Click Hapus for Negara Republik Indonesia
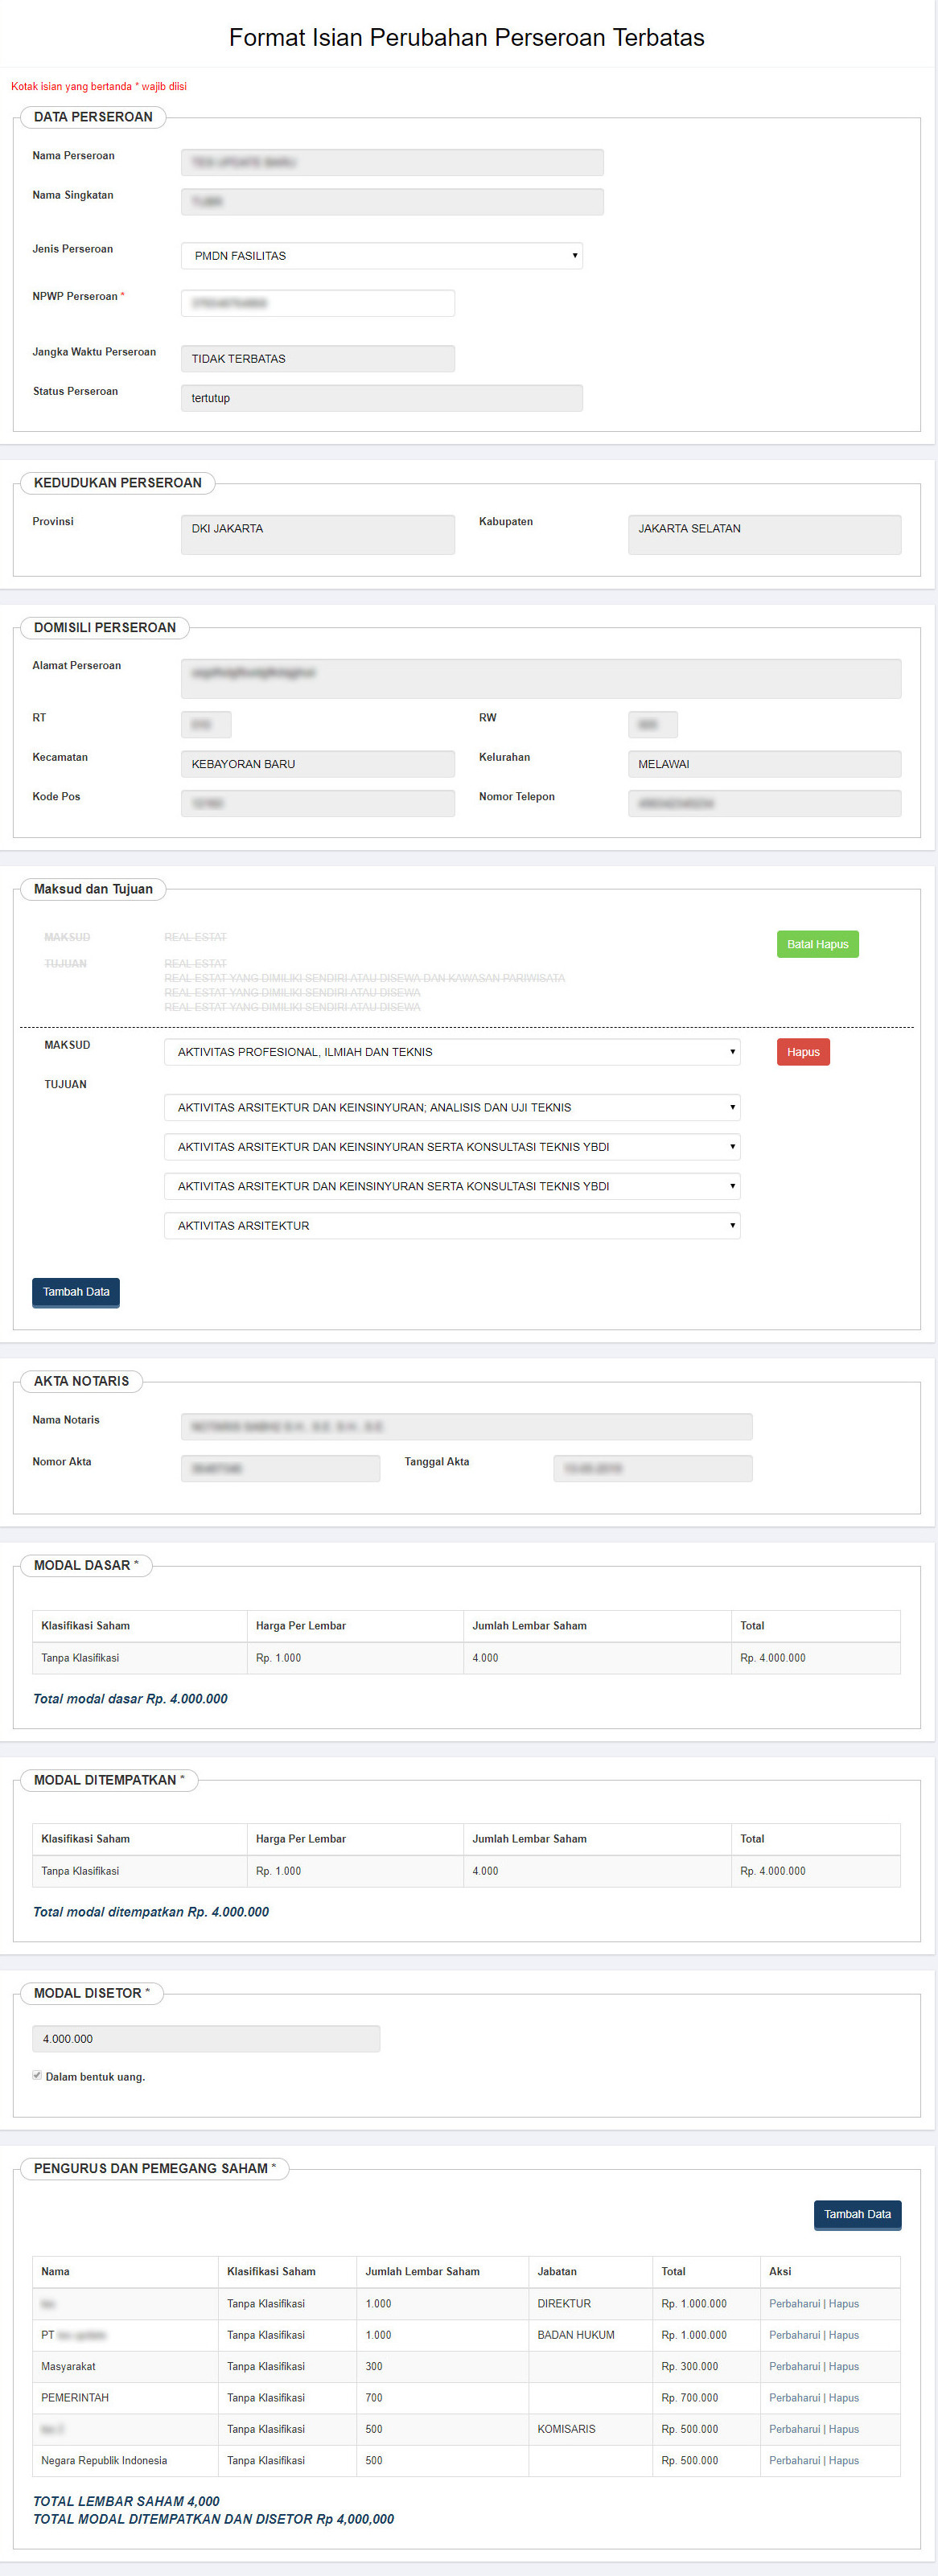The width and height of the screenshot is (938, 2576). click(844, 2460)
